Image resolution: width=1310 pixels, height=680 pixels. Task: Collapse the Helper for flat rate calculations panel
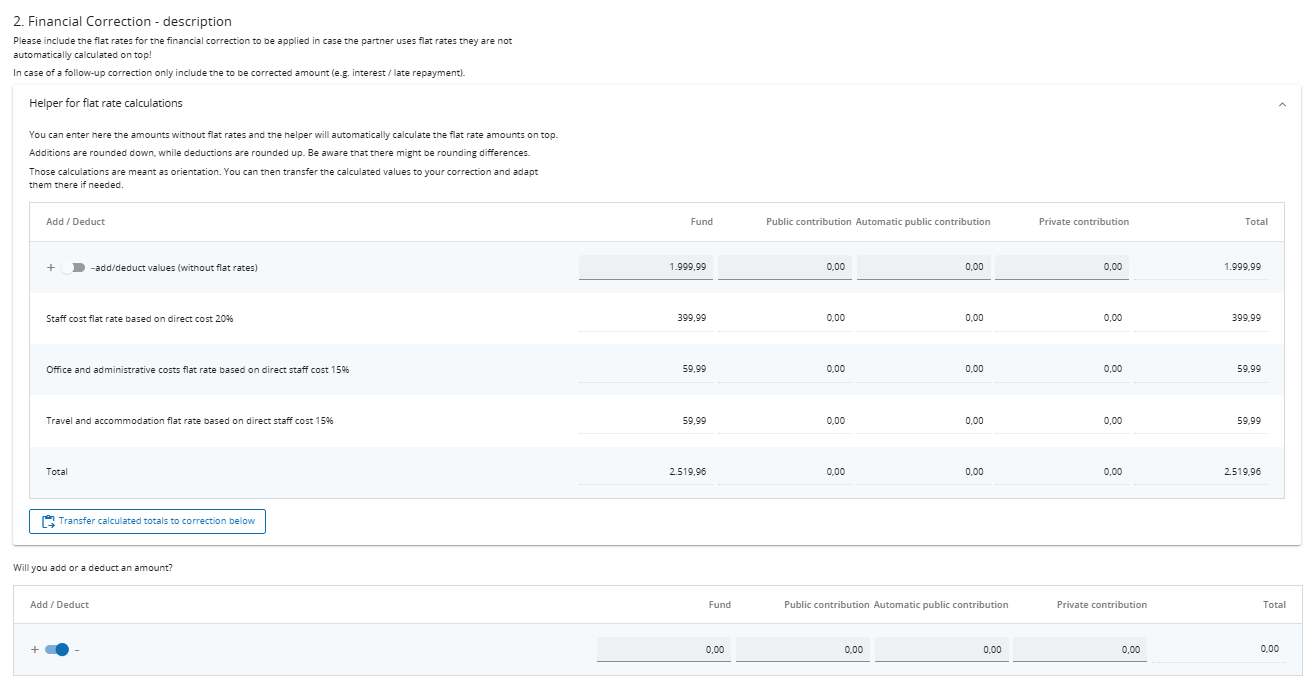(1281, 104)
